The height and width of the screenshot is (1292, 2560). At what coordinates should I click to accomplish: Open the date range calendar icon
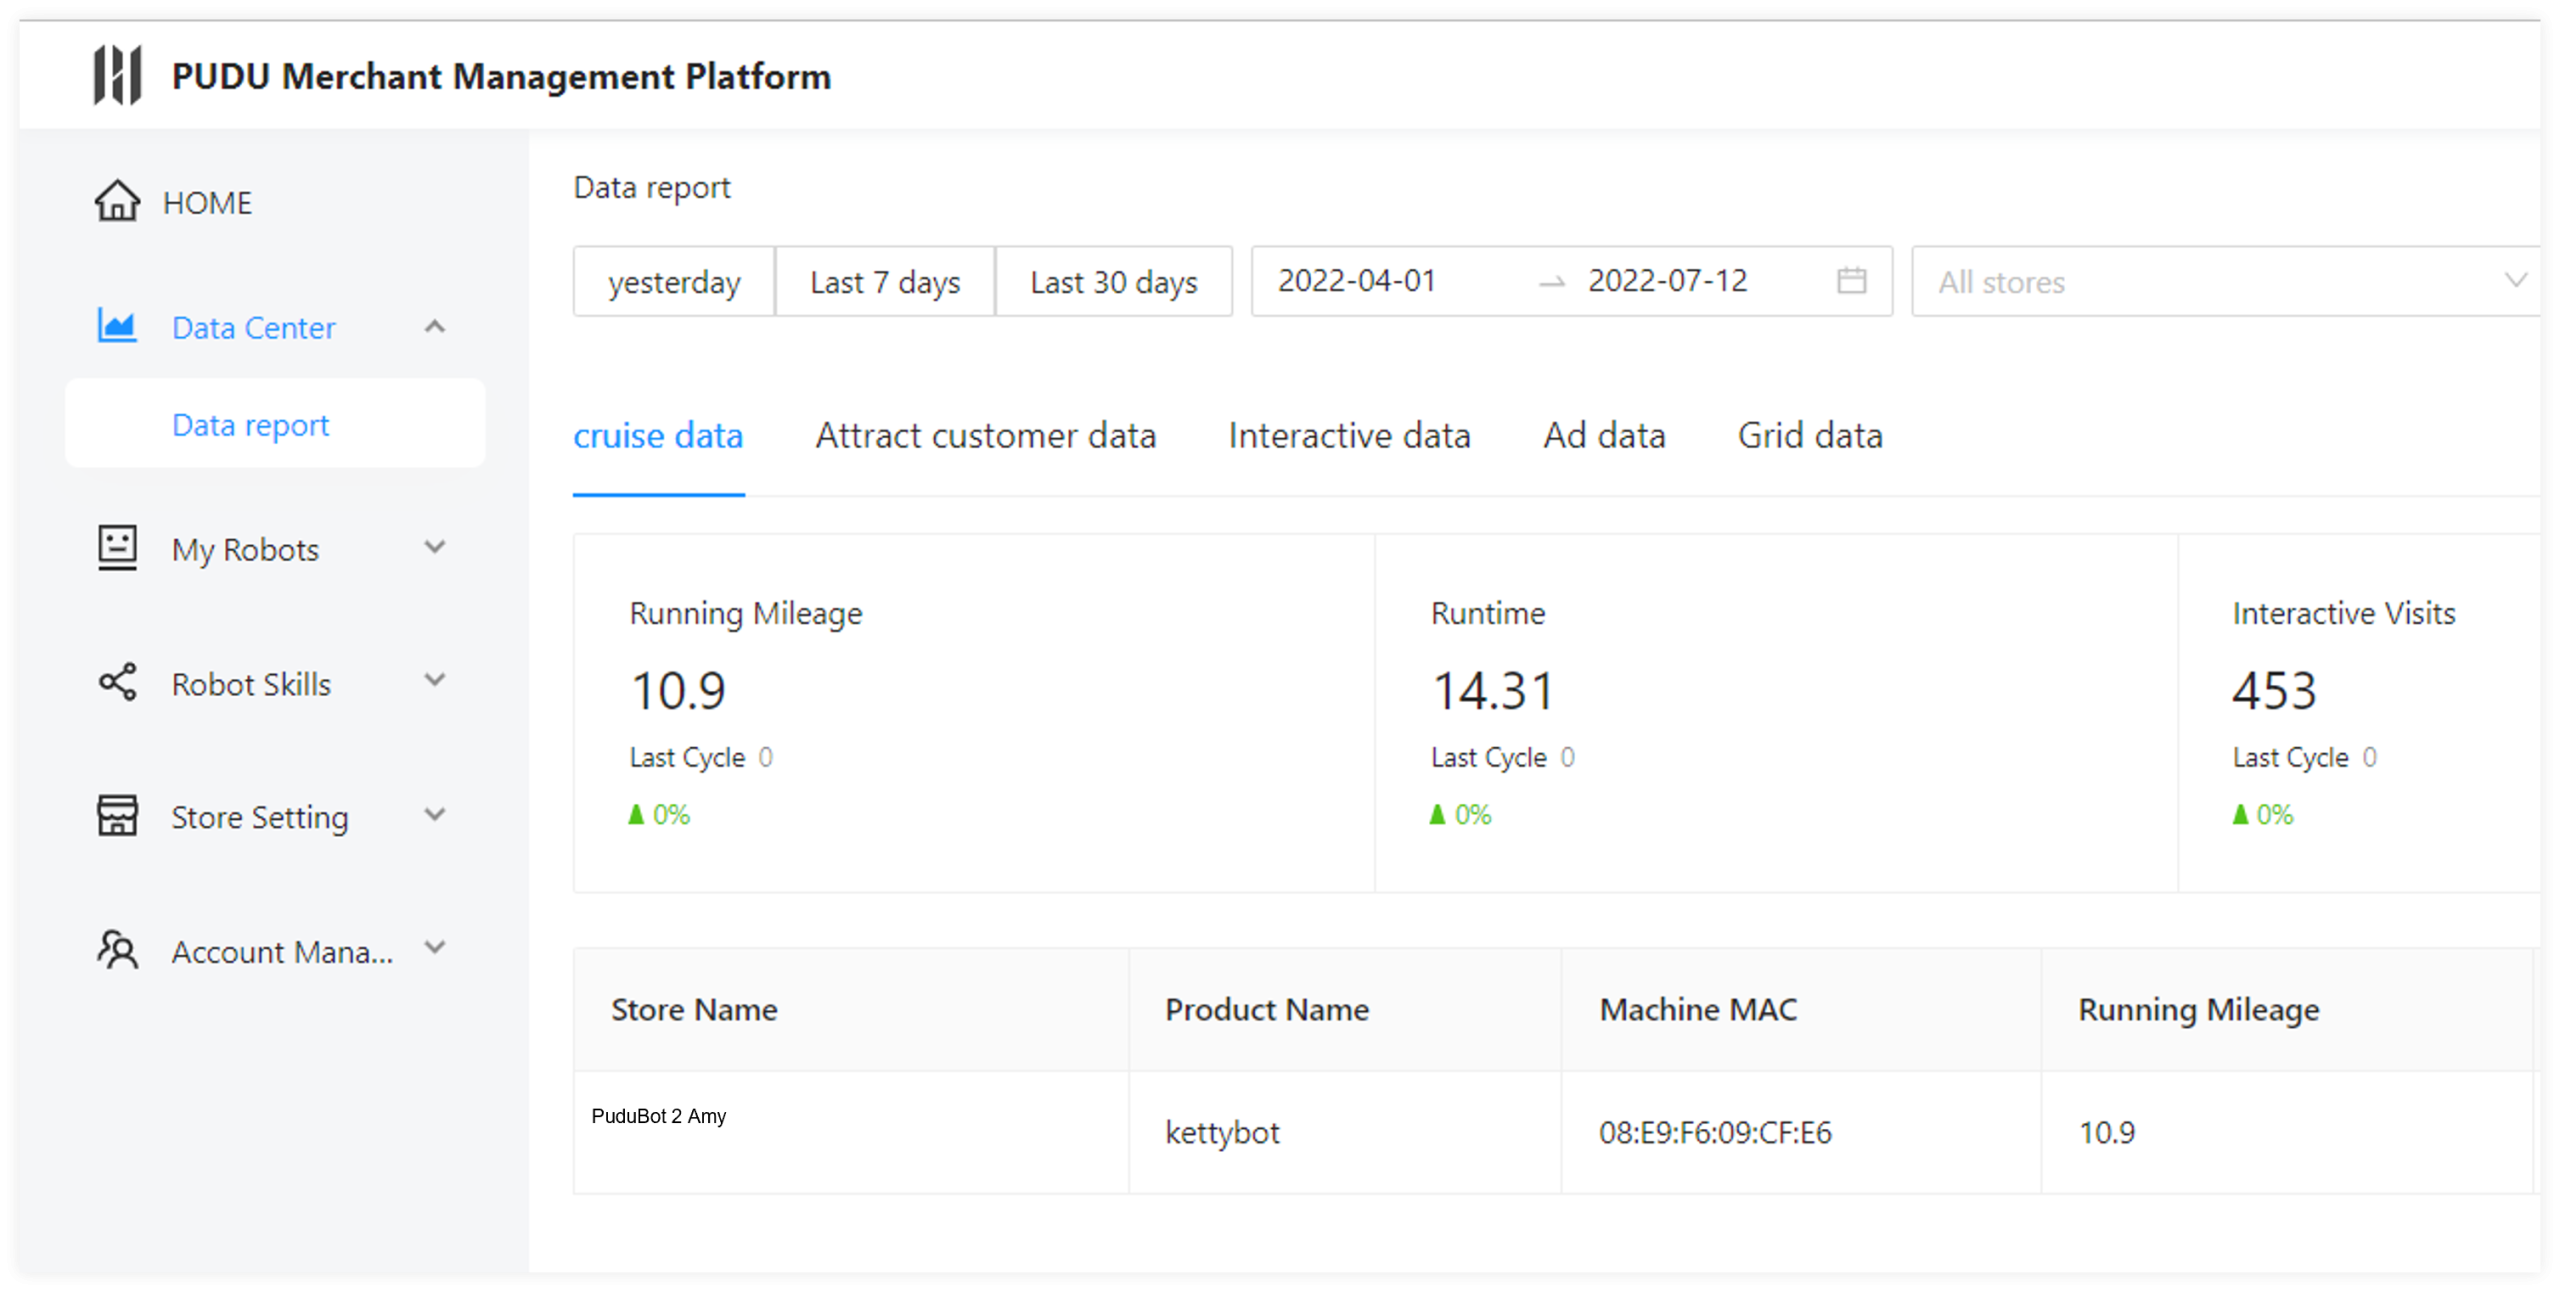tap(1851, 281)
